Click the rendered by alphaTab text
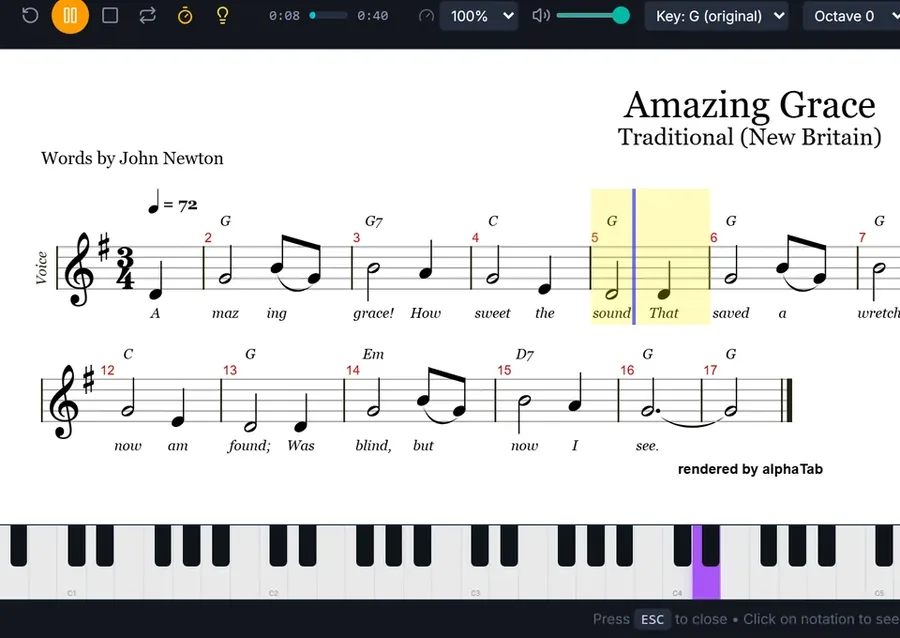The height and width of the screenshot is (638, 900). 750,469
